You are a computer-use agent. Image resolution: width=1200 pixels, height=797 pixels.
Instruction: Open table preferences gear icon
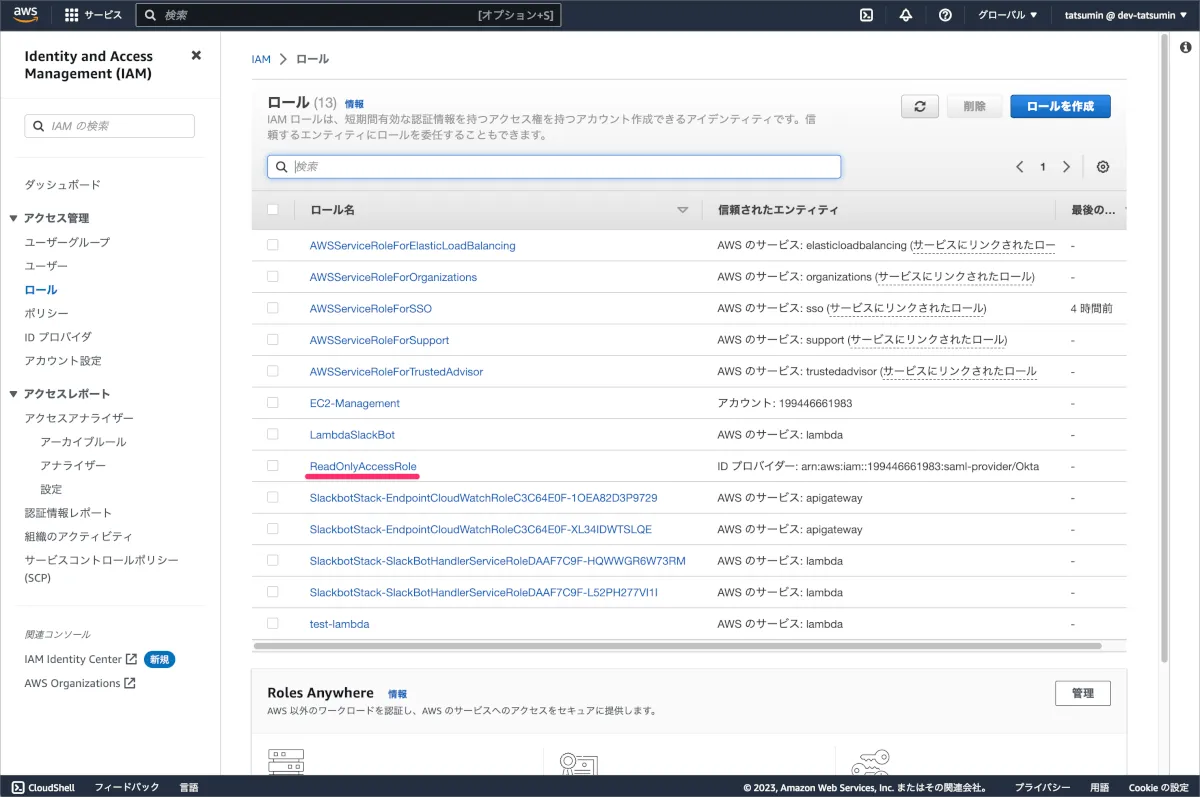tap(1103, 167)
